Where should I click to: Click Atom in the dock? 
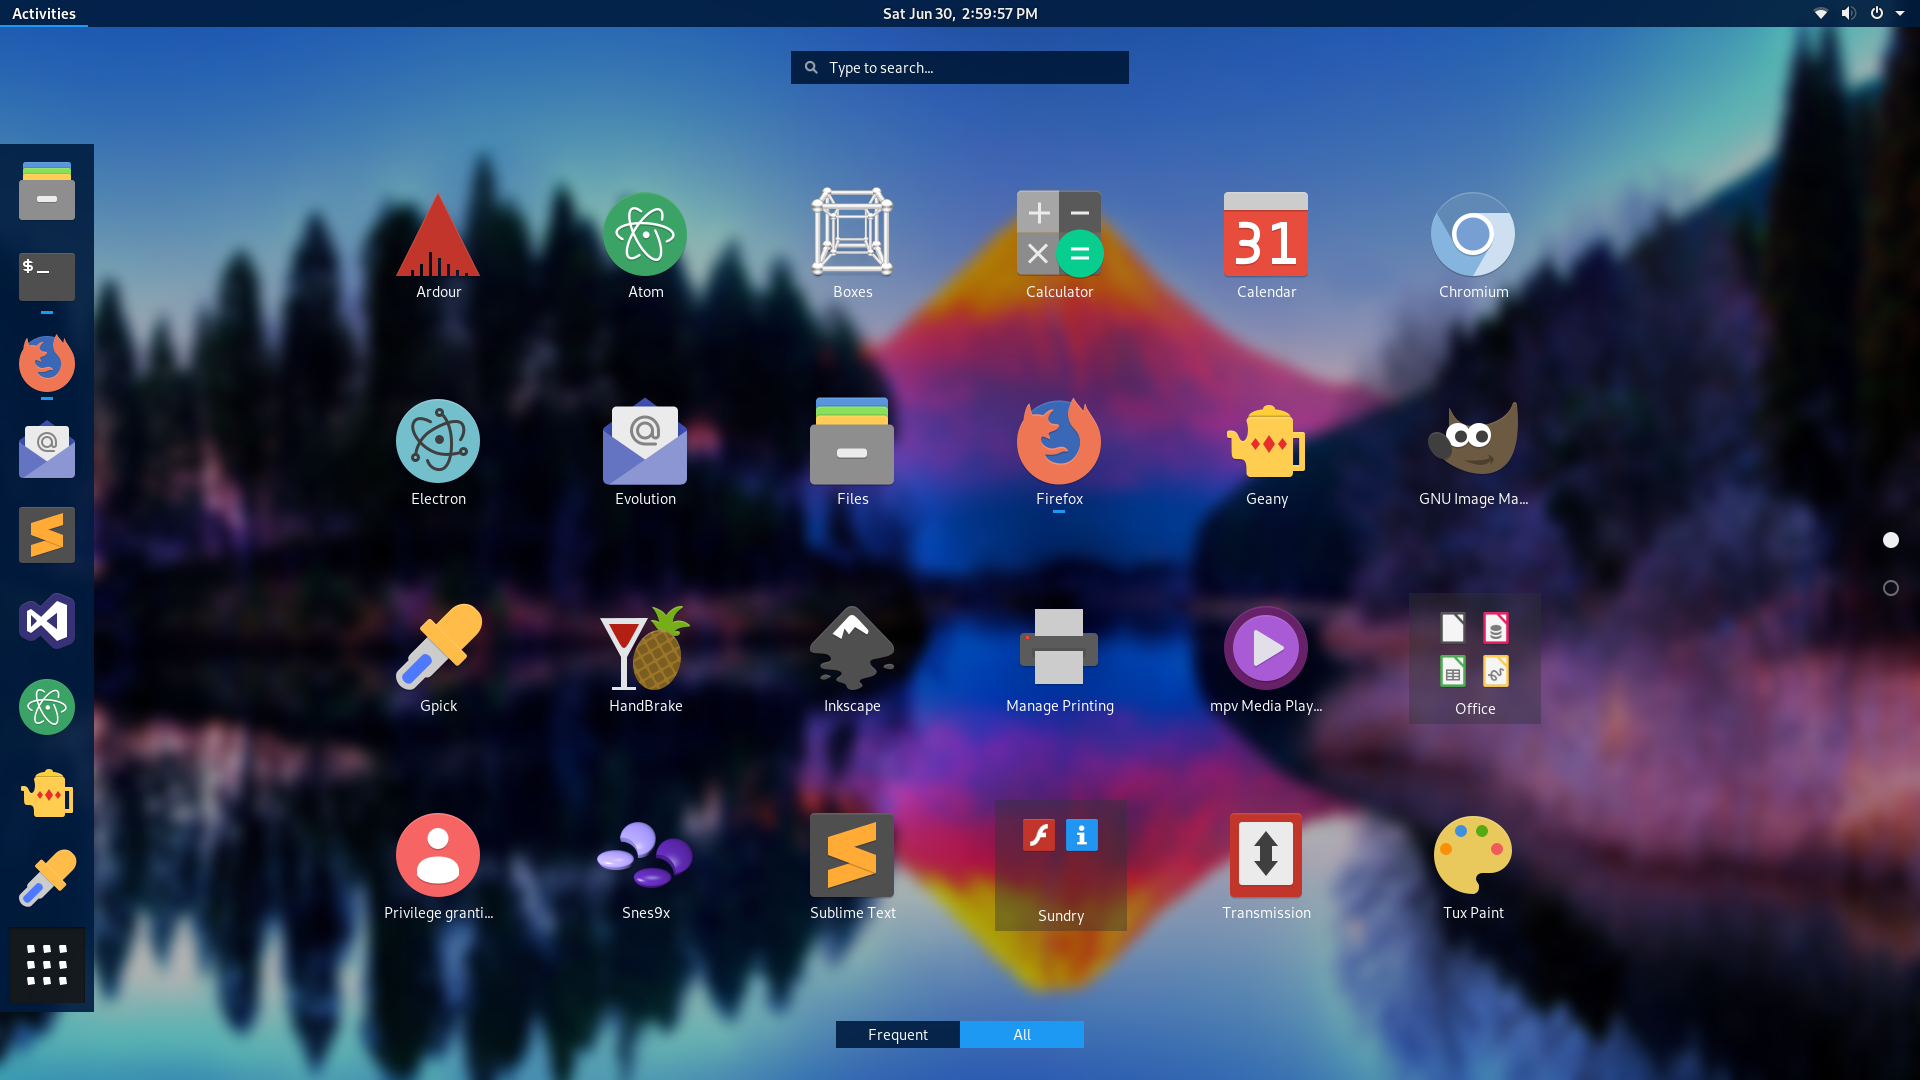tap(47, 707)
